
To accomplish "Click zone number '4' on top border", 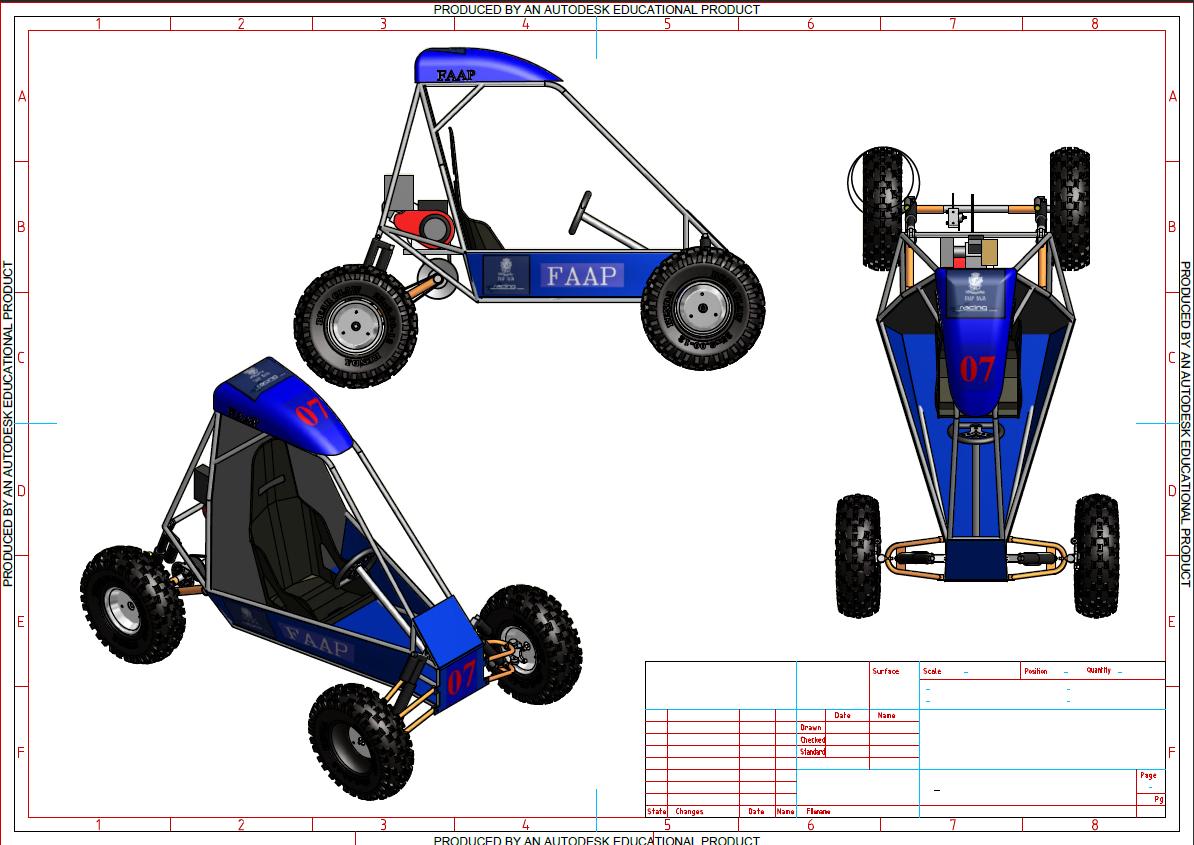I will (525, 24).
